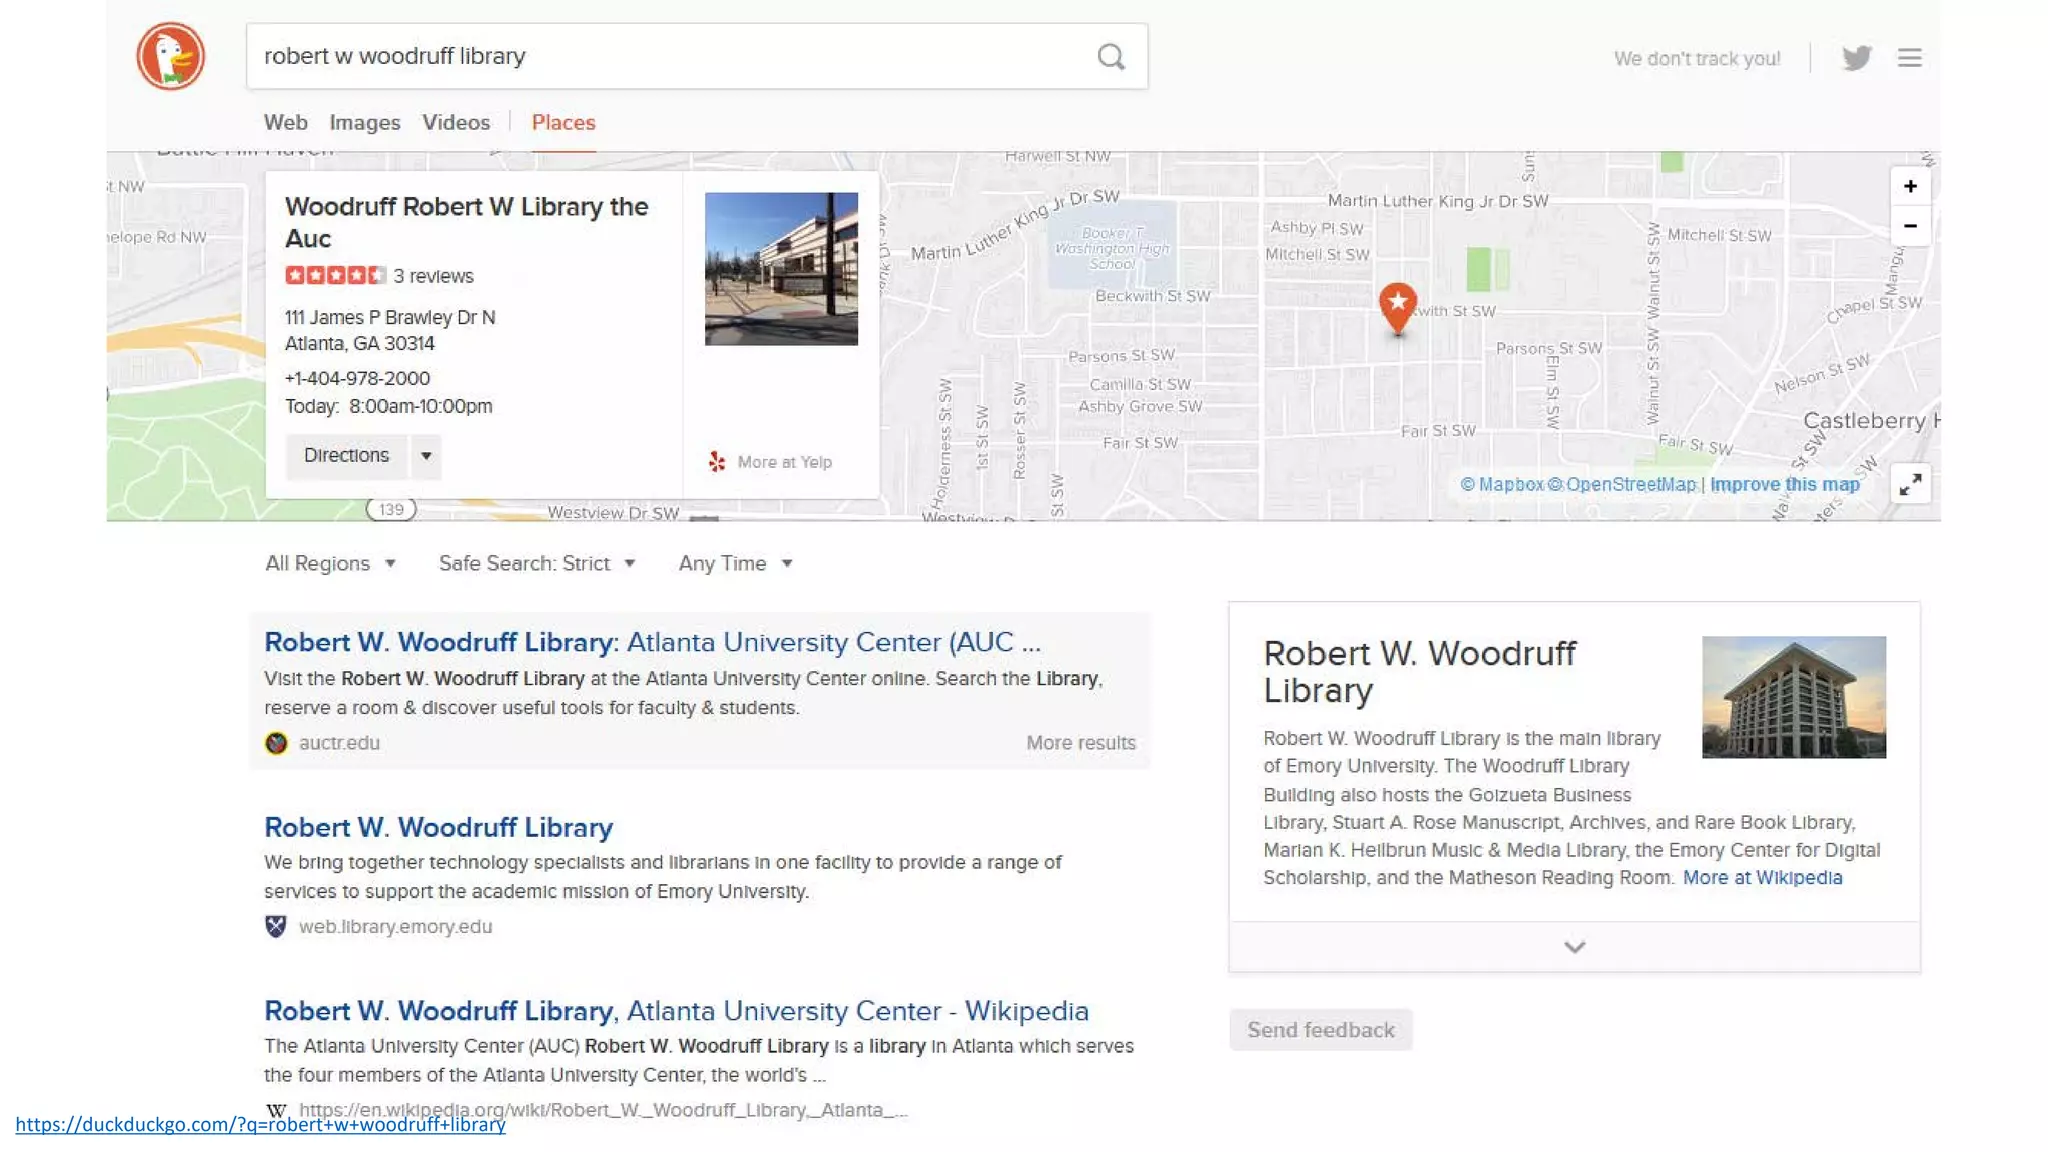Open the Any Time filter dropdown
Screen dimensions: 2048x1152
(736, 564)
